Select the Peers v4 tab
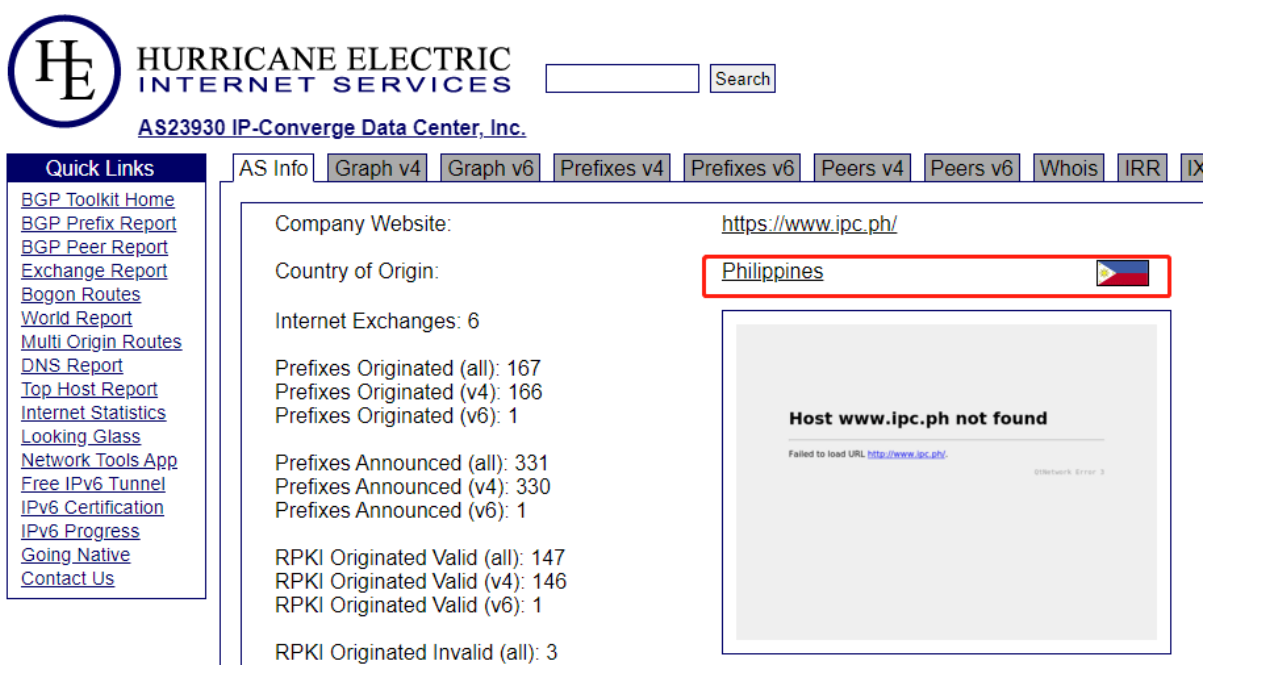 (x=862, y=168)
